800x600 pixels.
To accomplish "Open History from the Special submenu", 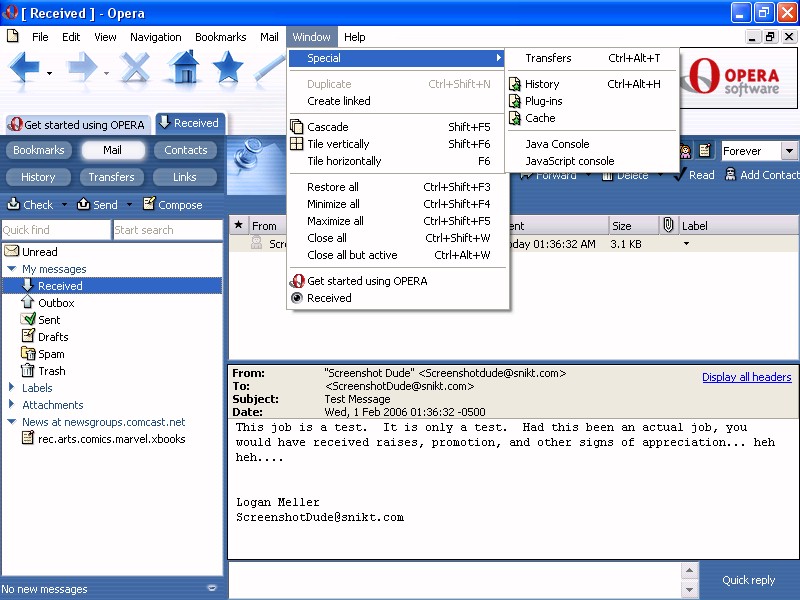I will coord(542,84).
